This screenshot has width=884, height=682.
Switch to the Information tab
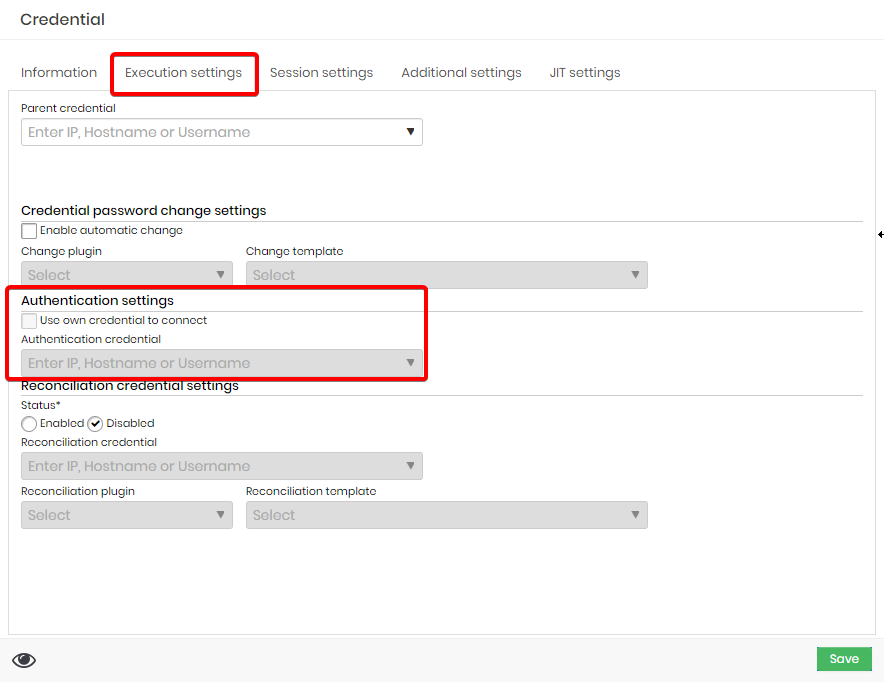tap(59, 73)
